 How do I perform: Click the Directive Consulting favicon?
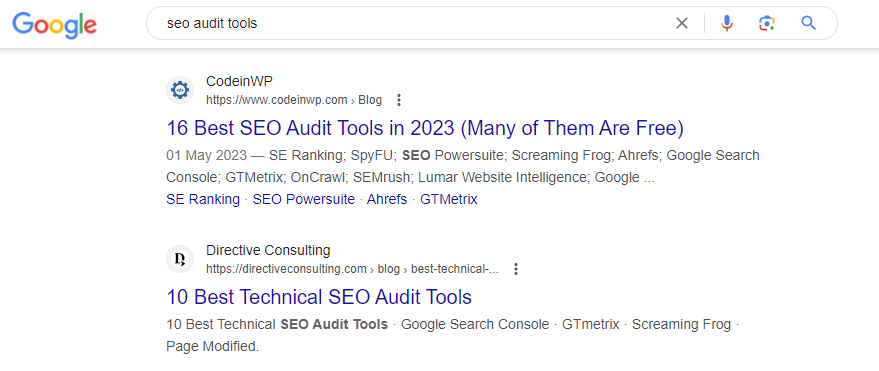(180, 259)
